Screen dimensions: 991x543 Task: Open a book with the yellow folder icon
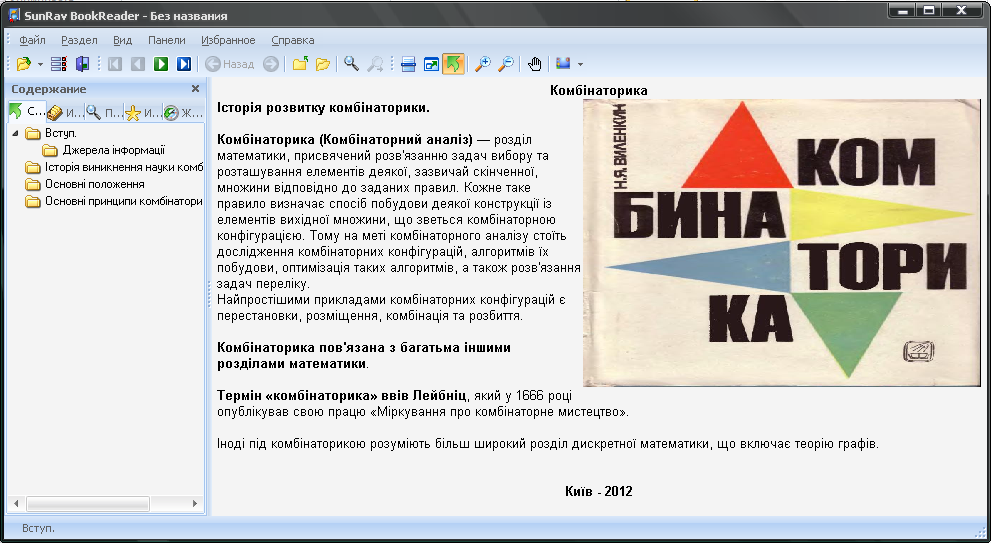[x=23, y=64]
